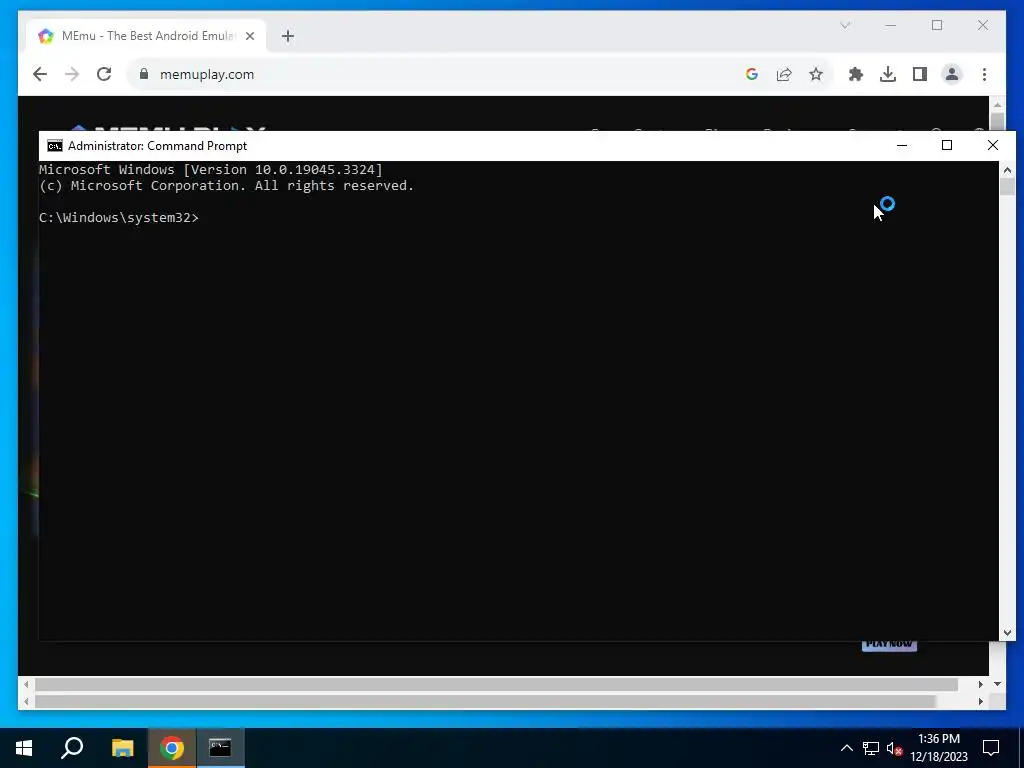The image size is (1024, 768).
Task: Open Chrome tab search chevron
Action: (845, 25)
